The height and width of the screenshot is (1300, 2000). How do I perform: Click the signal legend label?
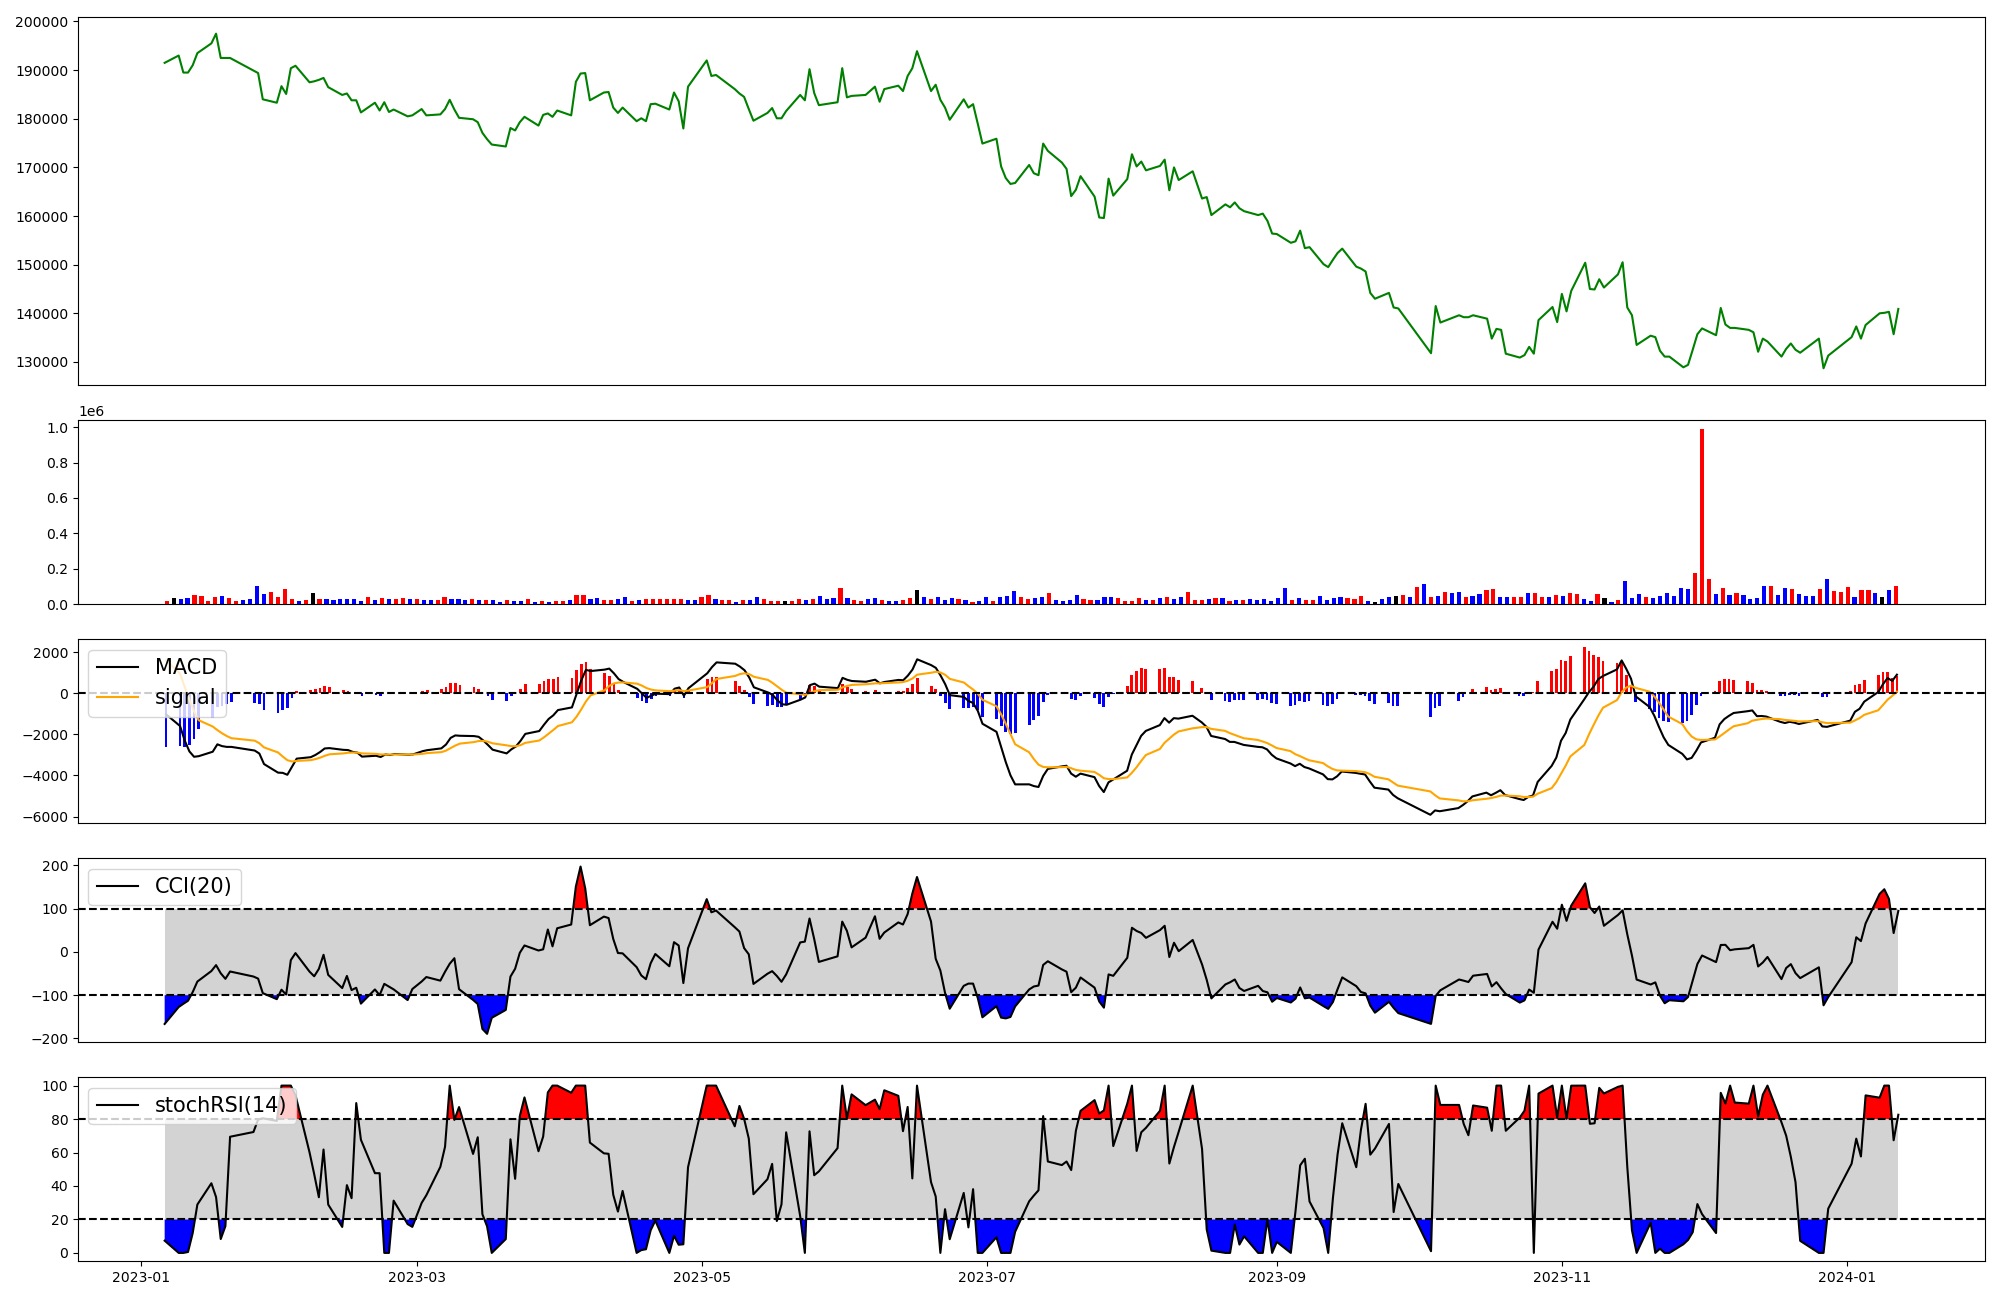pyautogui.click(x=185, y=697)
